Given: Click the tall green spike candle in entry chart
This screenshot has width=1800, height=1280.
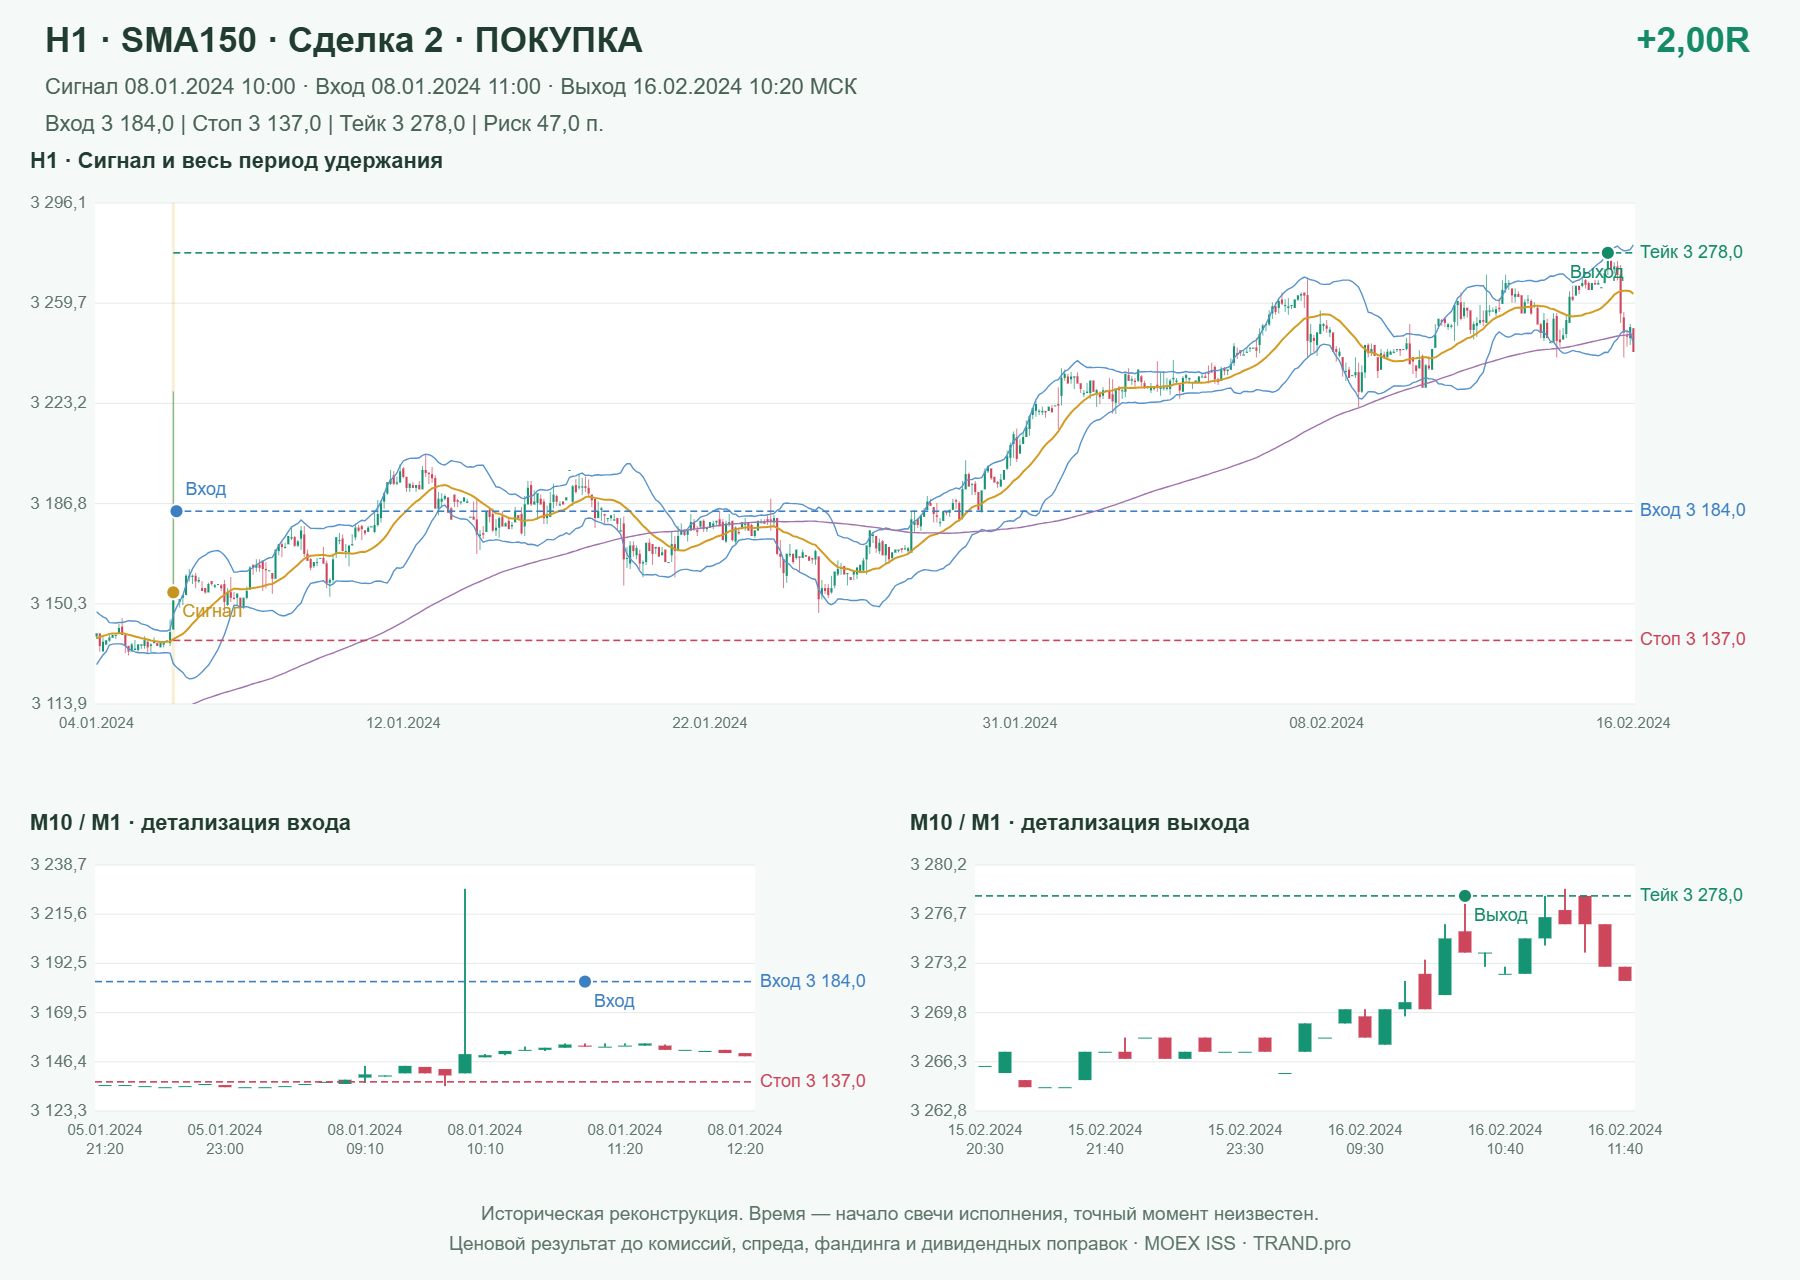Looking at the screenshot, I should [465, 980].
